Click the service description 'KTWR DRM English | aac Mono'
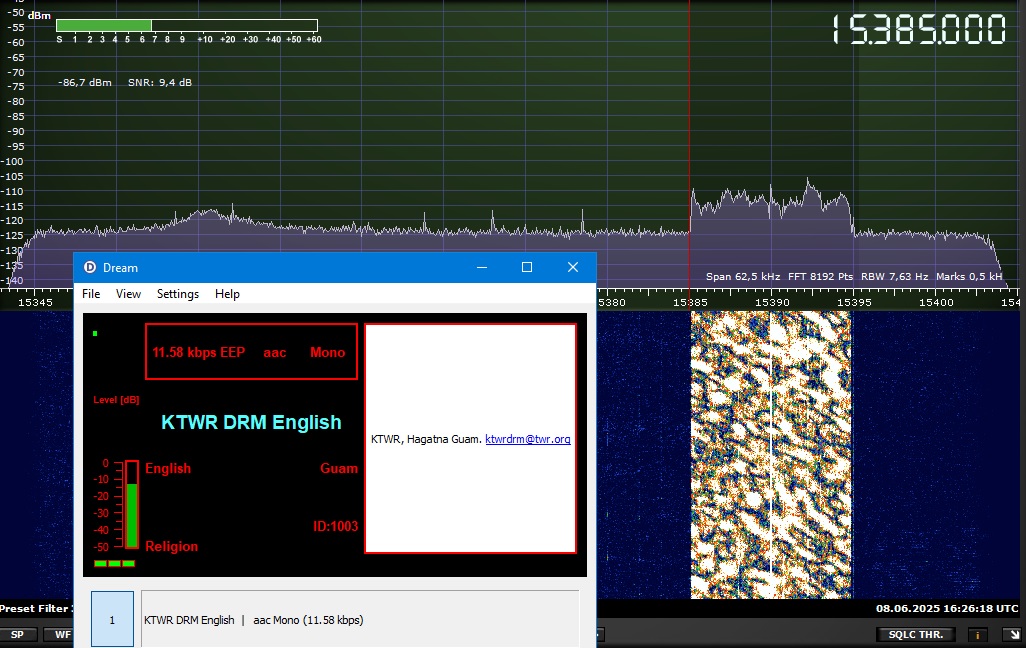The width and height of the screenshot is (1026, 648). point(253,620)
